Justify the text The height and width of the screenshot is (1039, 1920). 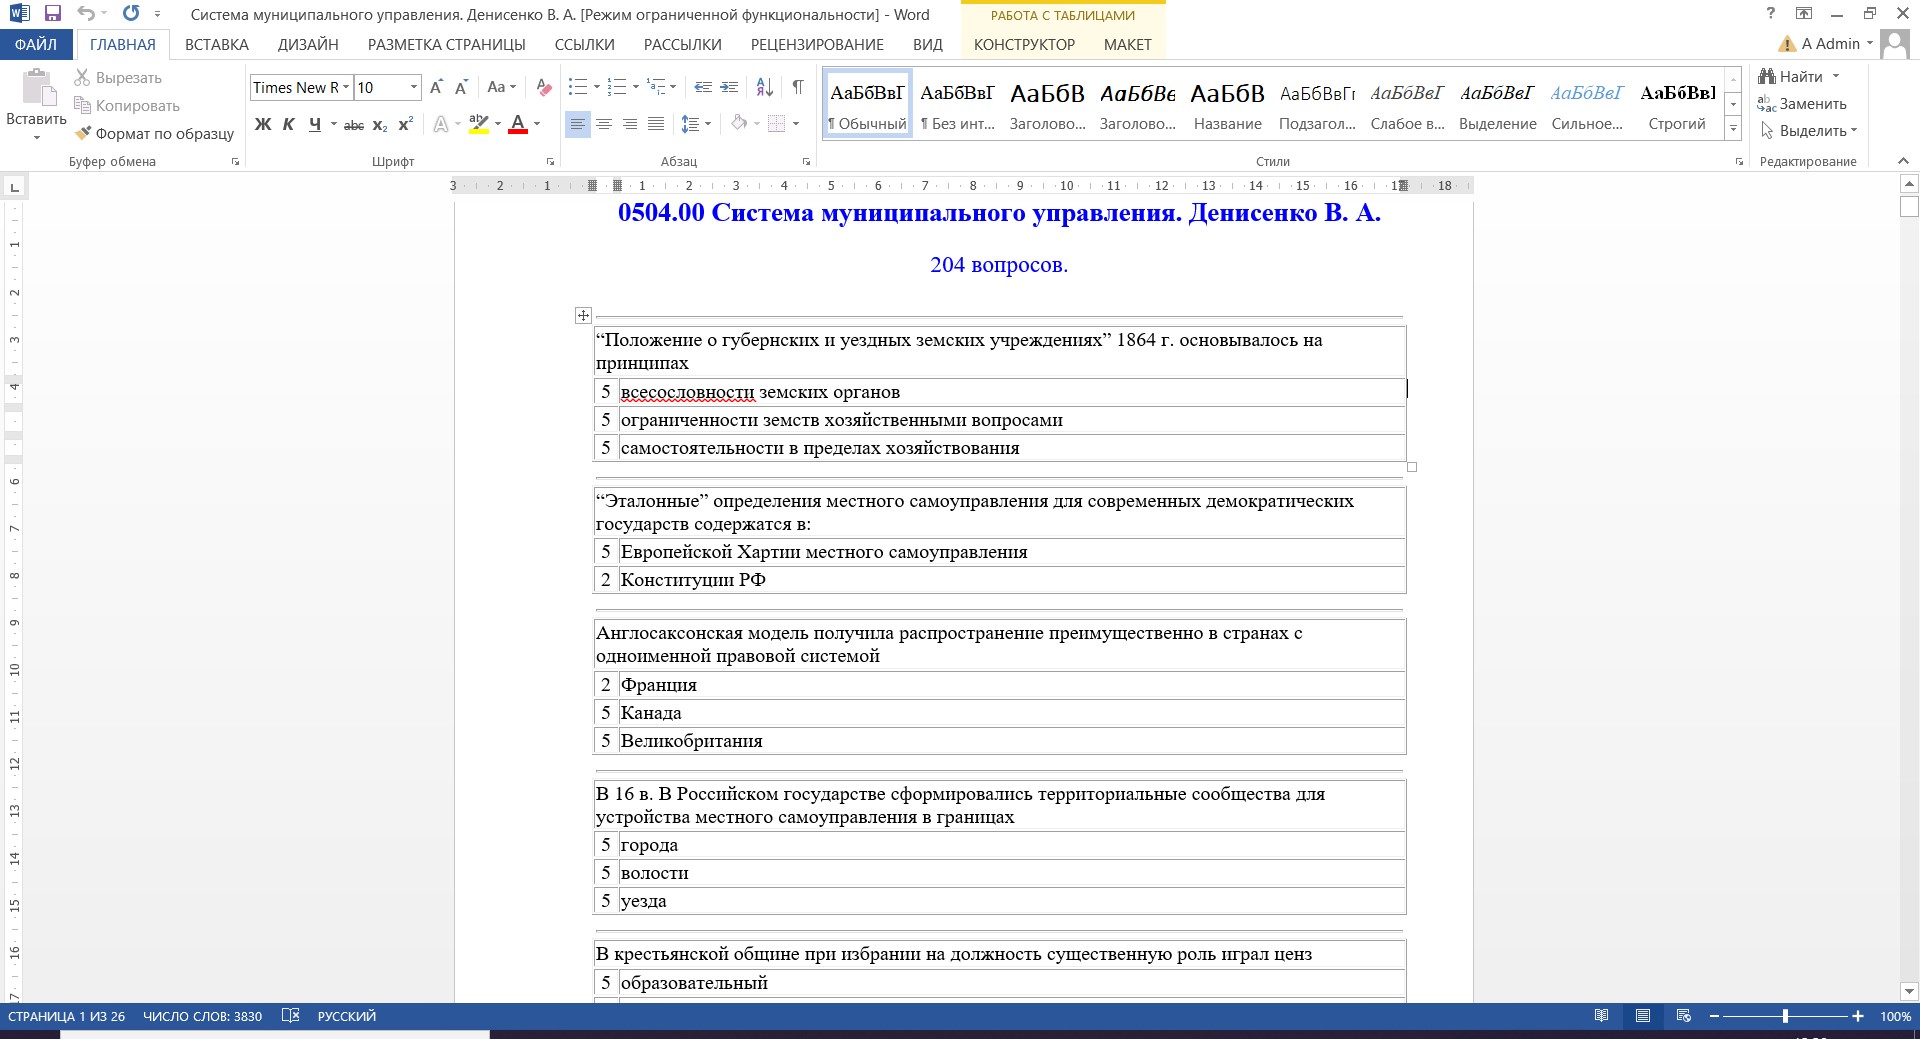(656, 124)
